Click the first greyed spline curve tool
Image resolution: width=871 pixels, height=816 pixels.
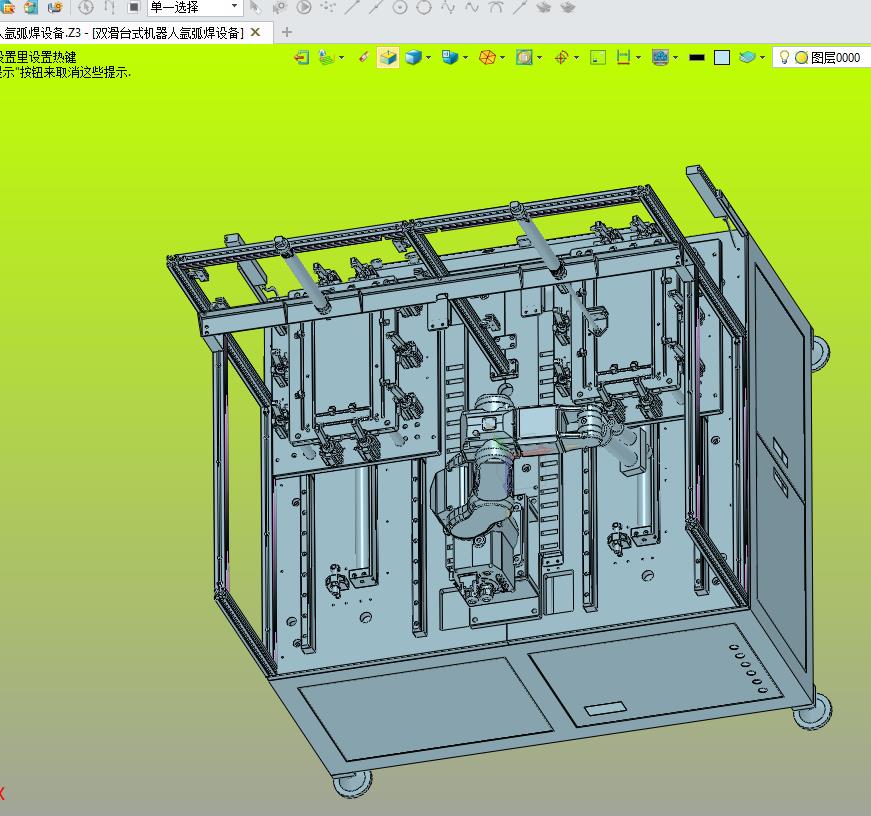(x=448, y=7)
